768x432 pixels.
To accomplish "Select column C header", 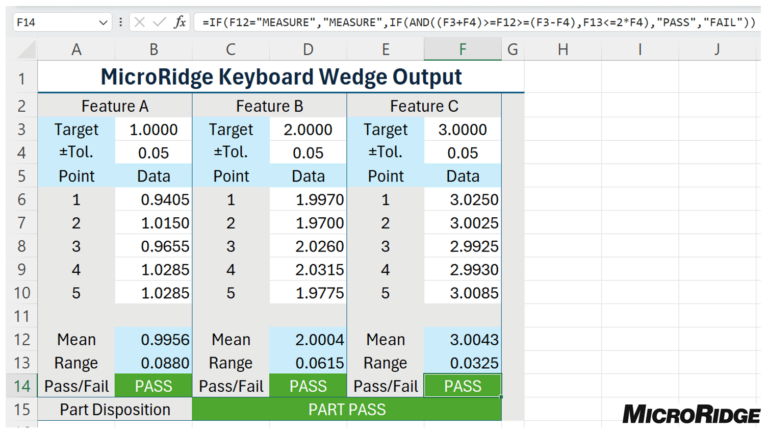I will pyautogui.click(x=231, y=49).
